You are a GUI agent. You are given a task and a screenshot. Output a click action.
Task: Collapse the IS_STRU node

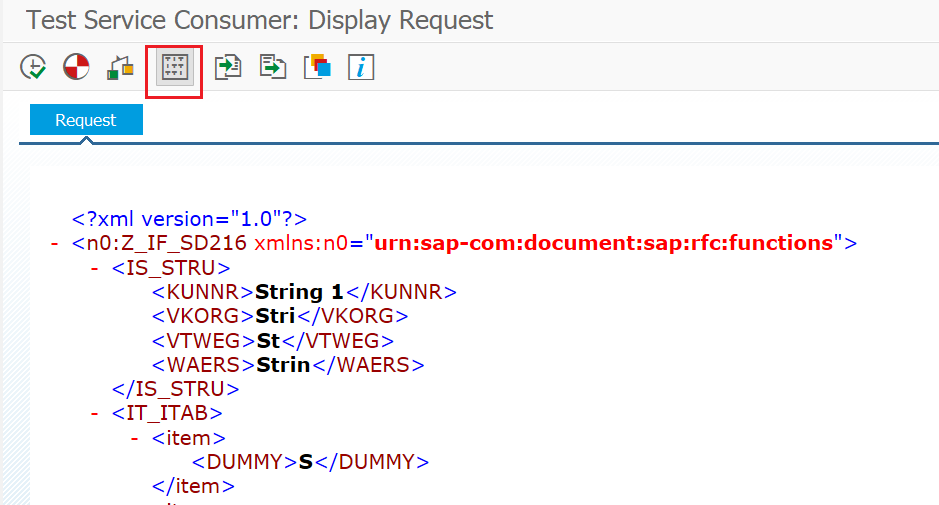(95, 268)
